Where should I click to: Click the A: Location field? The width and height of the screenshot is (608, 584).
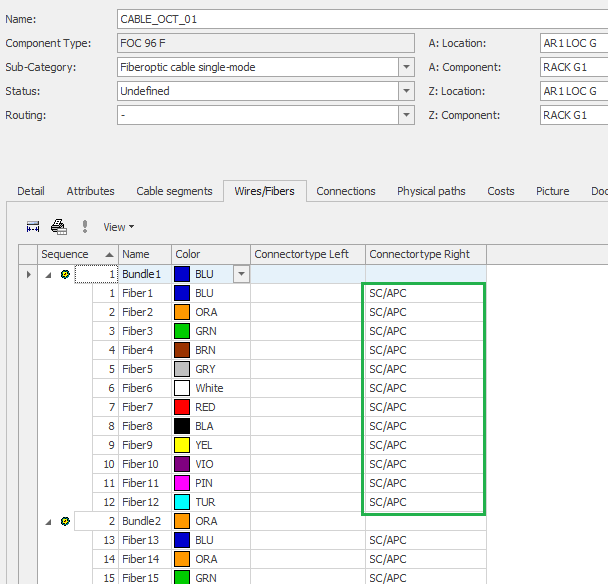(x=574, y=43)
